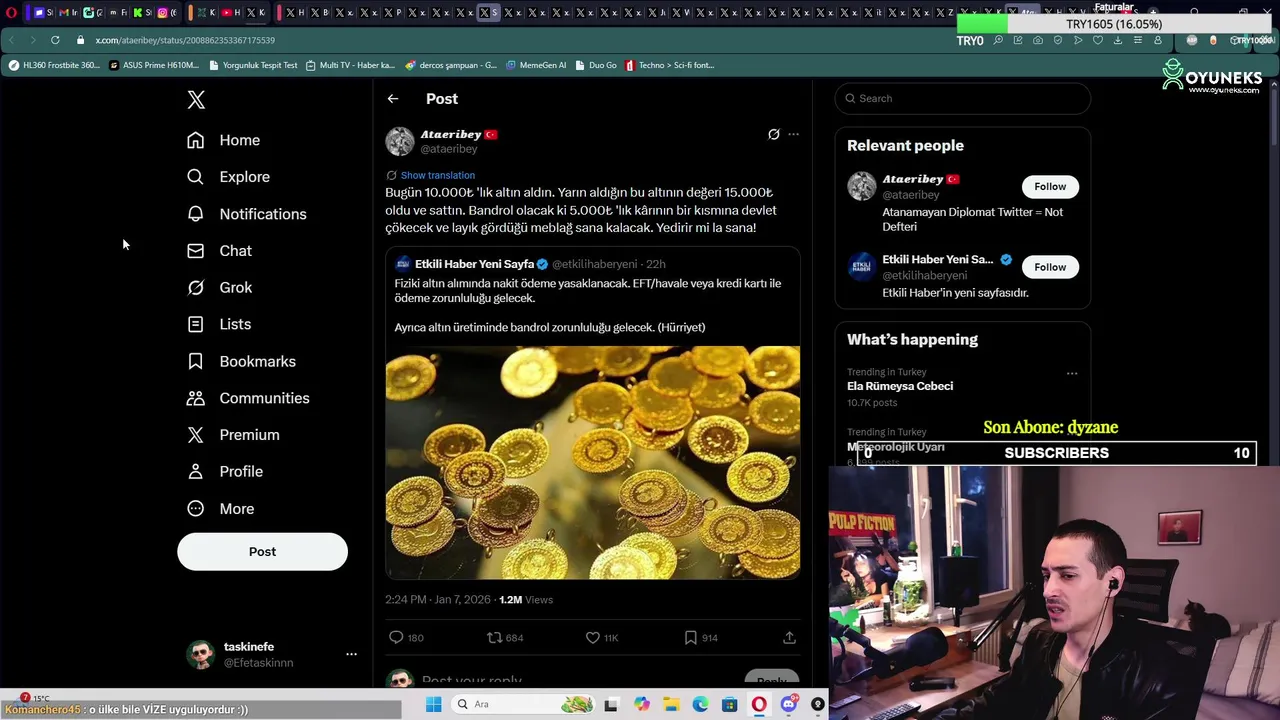The height and width of the screenshot is (720, 1280).
Task: Click the white Post button
Action: 262,552
